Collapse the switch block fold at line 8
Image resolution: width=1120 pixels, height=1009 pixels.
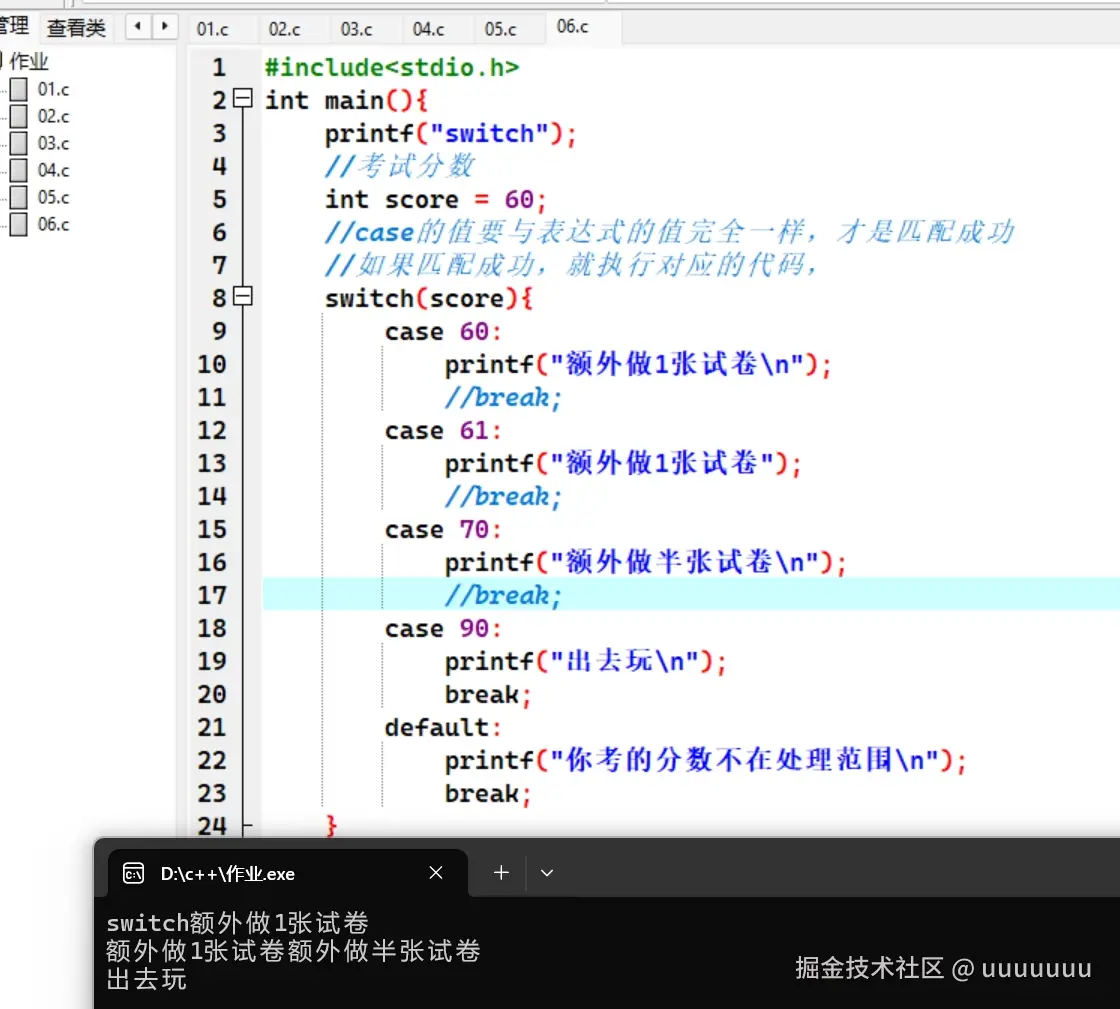(243, 296)
